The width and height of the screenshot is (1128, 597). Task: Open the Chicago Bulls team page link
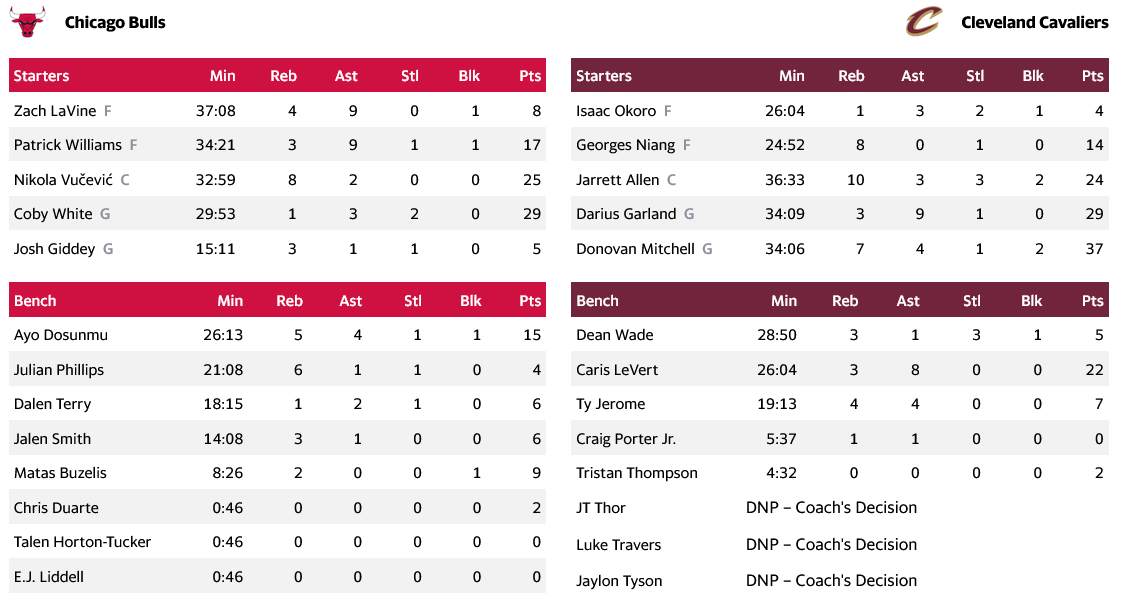(x=115, y=22)
